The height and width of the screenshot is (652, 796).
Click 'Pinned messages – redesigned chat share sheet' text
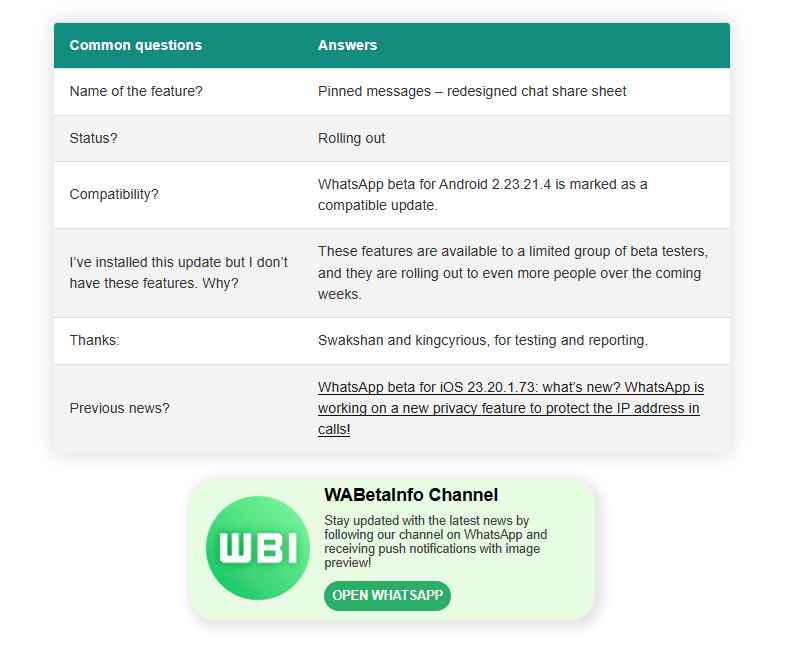[x=472, y=91]
